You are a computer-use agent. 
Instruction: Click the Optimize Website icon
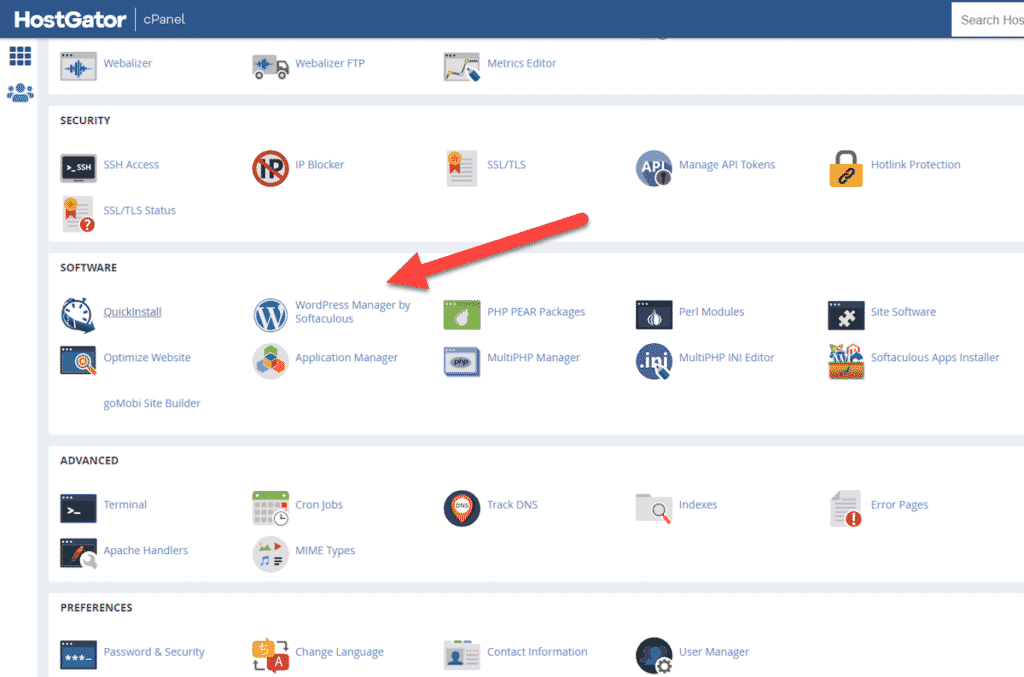(x=78, y=360)
